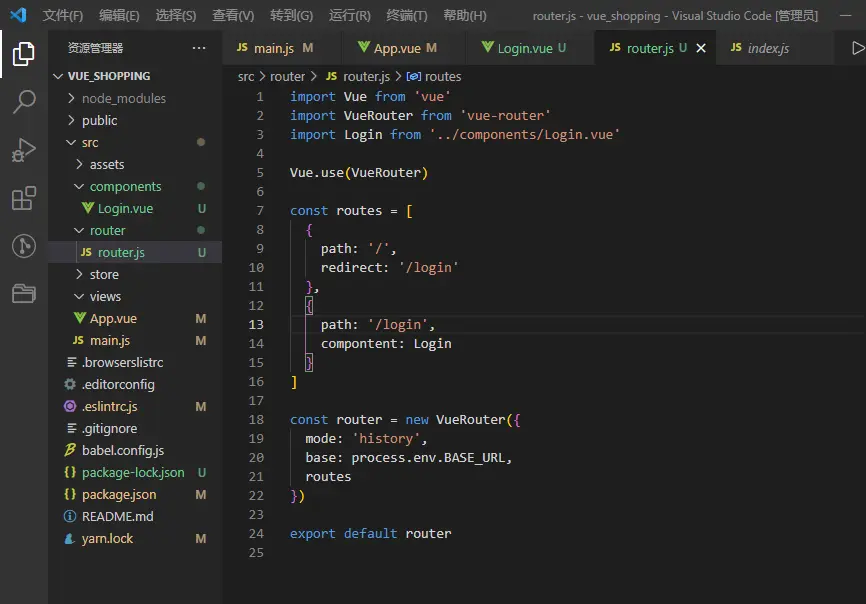Switch to the Login.vue tab
Image resolution: width=866 pixels, height=604 pixels.
point(530,48)
